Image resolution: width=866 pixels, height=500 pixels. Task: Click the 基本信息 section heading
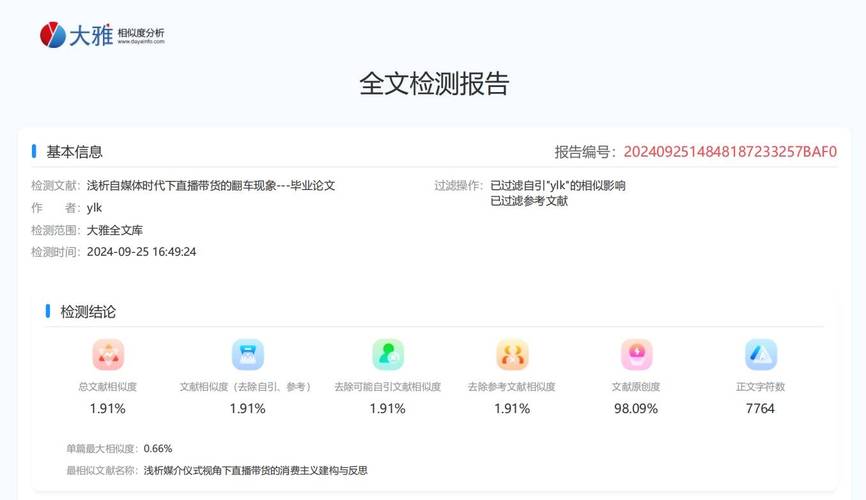coord(74,152)
